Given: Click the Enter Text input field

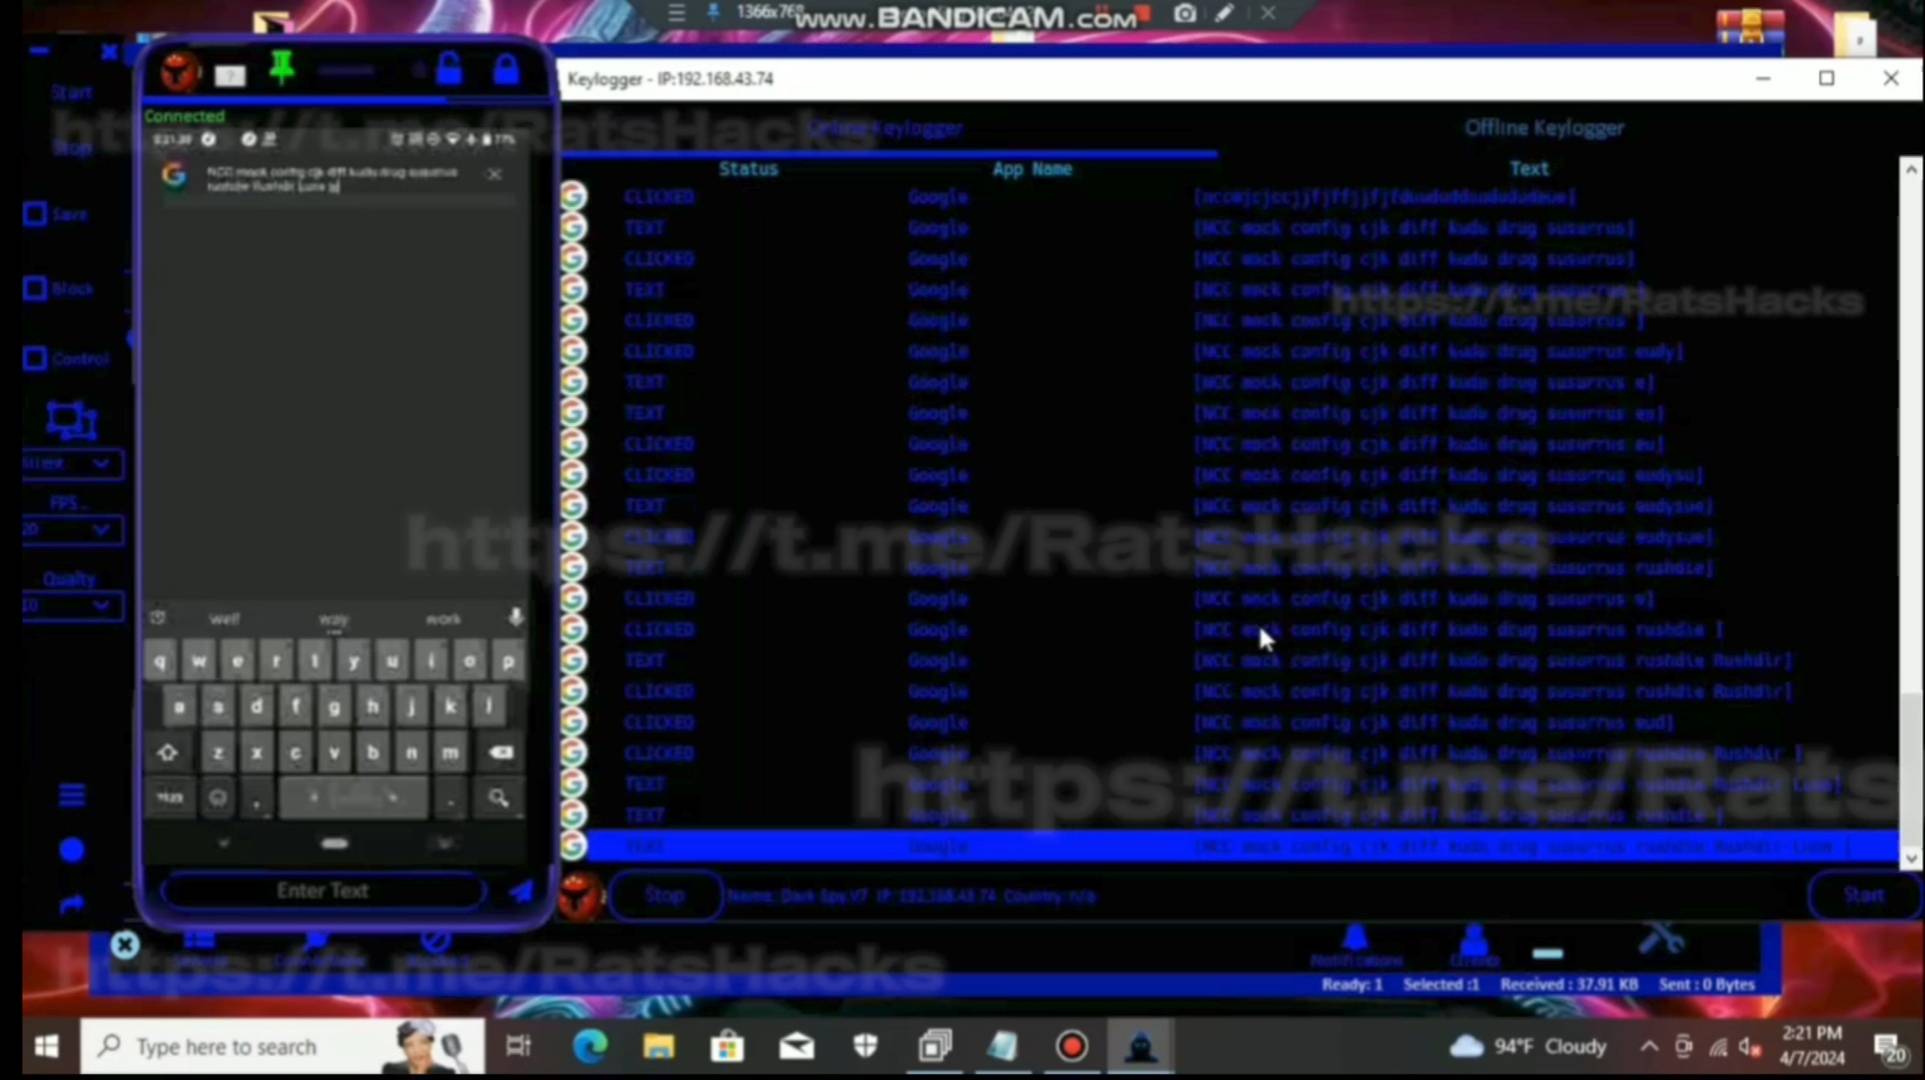Looking at the screenshot, I should 322,891.
